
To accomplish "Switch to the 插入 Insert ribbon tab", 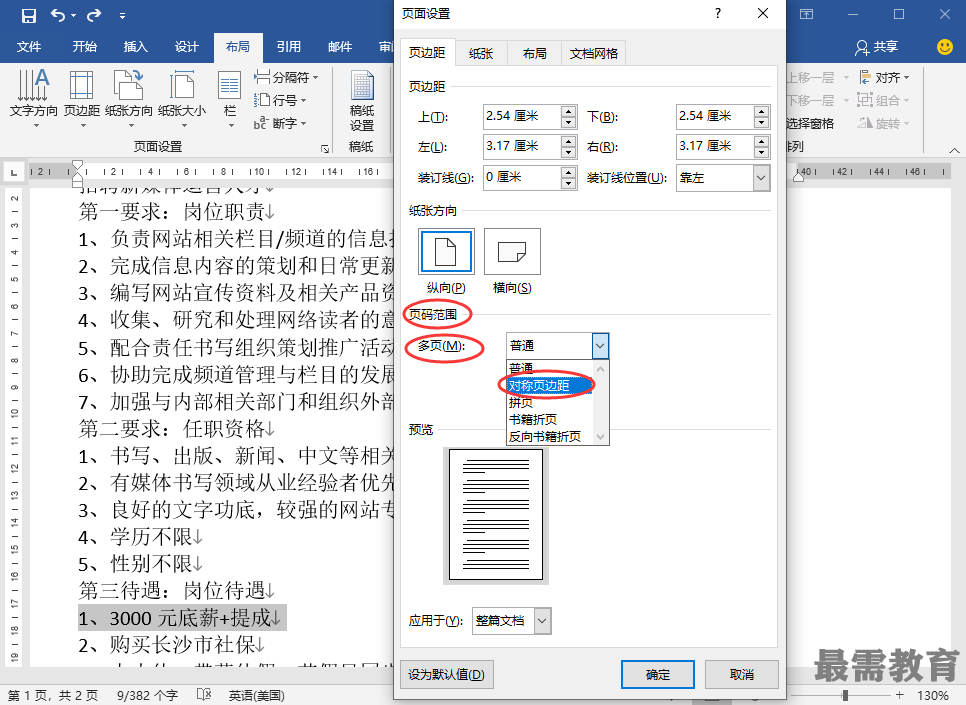I will [136, 47].
